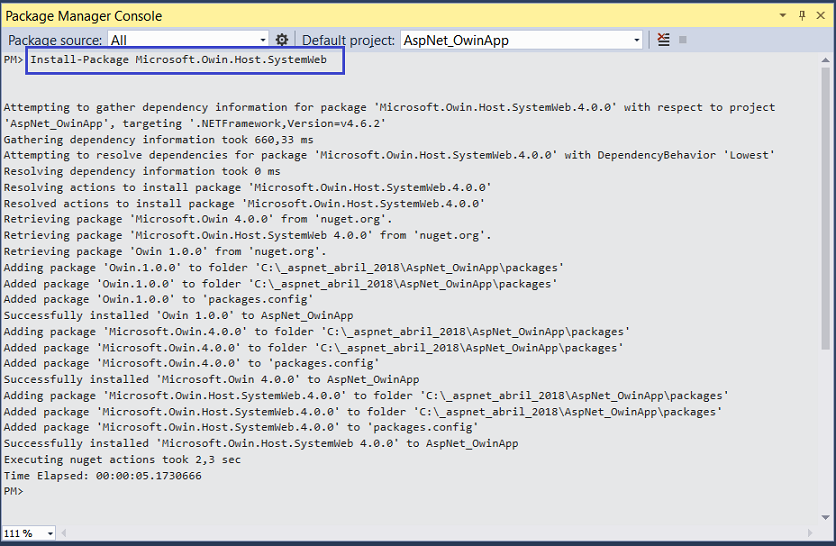Clear the Package Manager Console output
Image resolution: width=836 pixels, height=546 pixels.
pyautogui.click(x=663, y=39)
